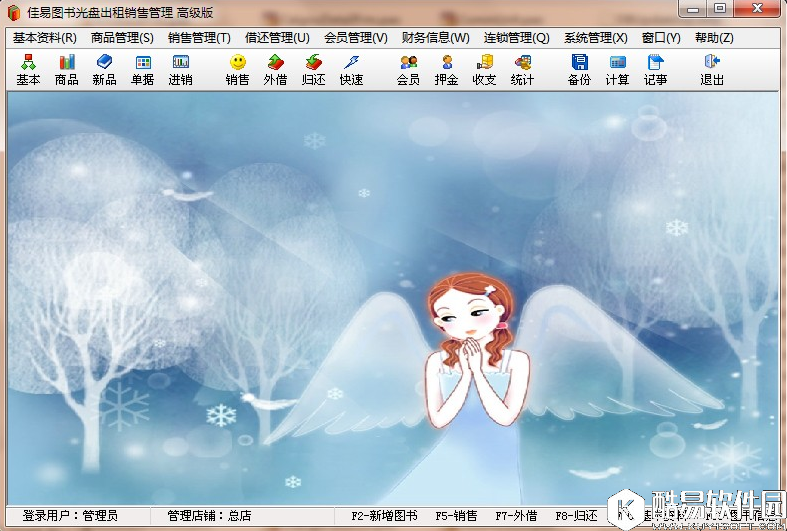The height and width of the screenshot is (531, 787).
Task: Open the 新品 blue book icon
Action: [x=104, y=69]
